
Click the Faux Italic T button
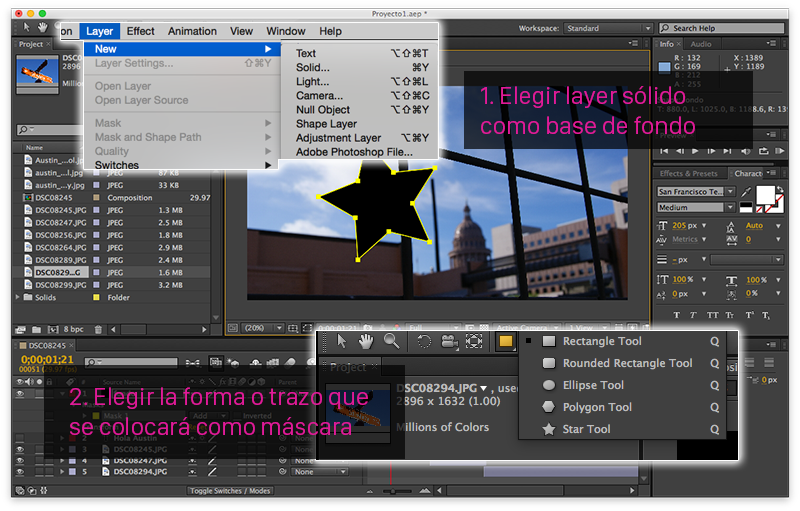coord(693,315)
